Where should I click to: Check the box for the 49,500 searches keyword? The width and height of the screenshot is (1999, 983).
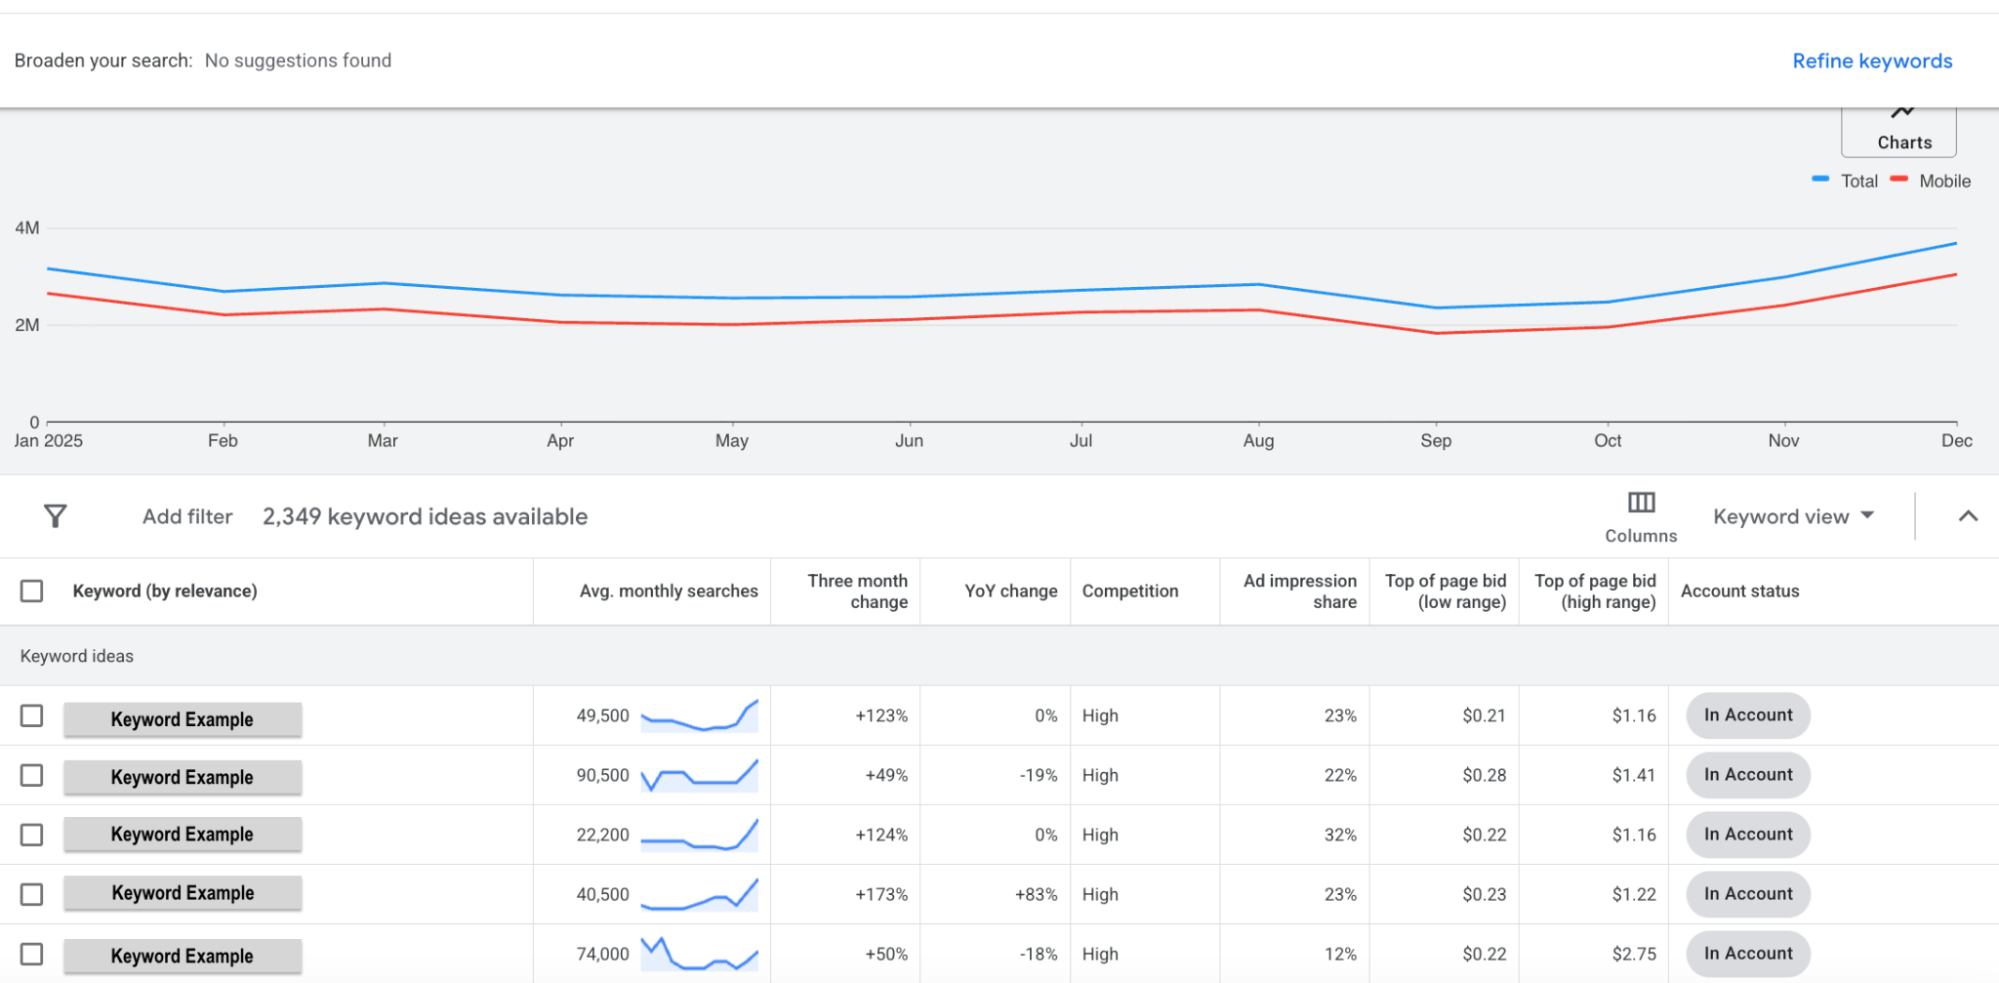coord(32,716)
